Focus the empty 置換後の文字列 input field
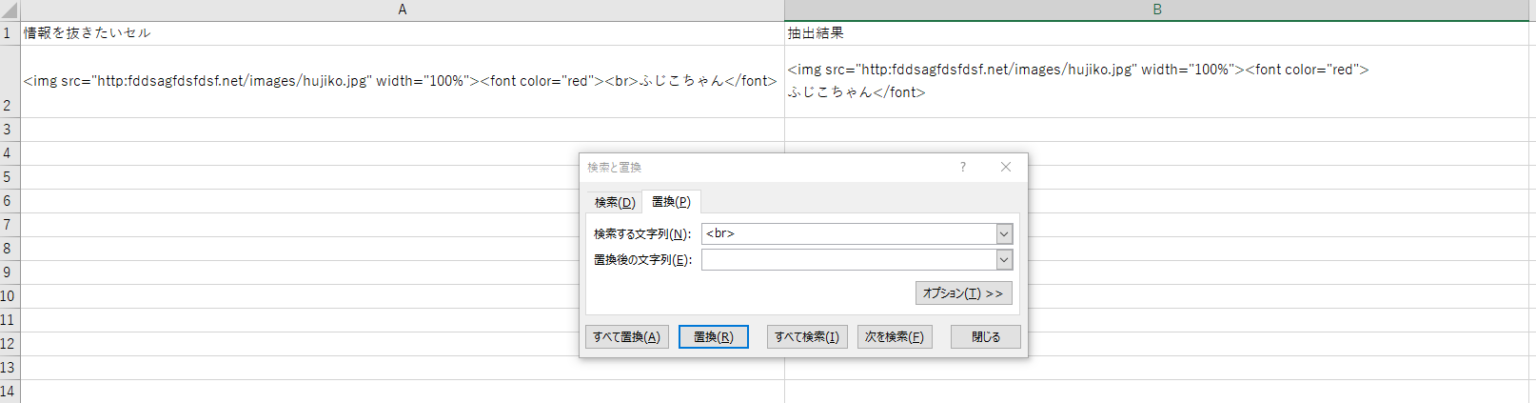1536x403 pixels. pos(849,260)
